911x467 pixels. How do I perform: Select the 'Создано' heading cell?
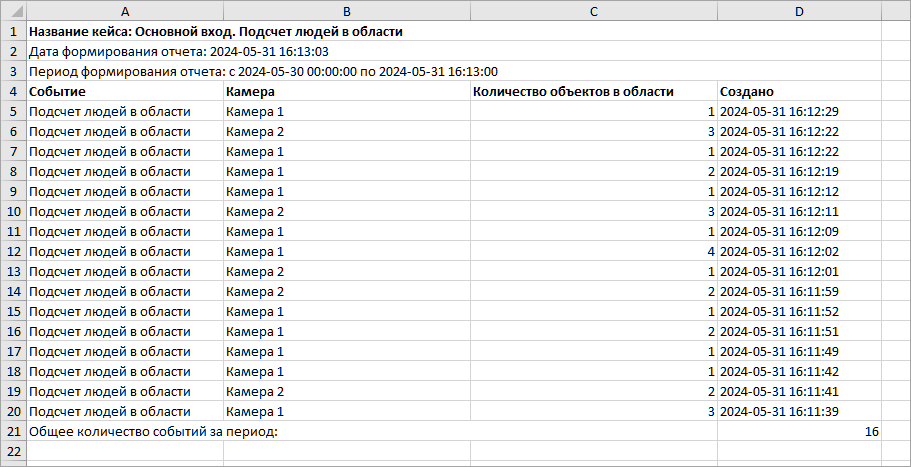(798, 91)
